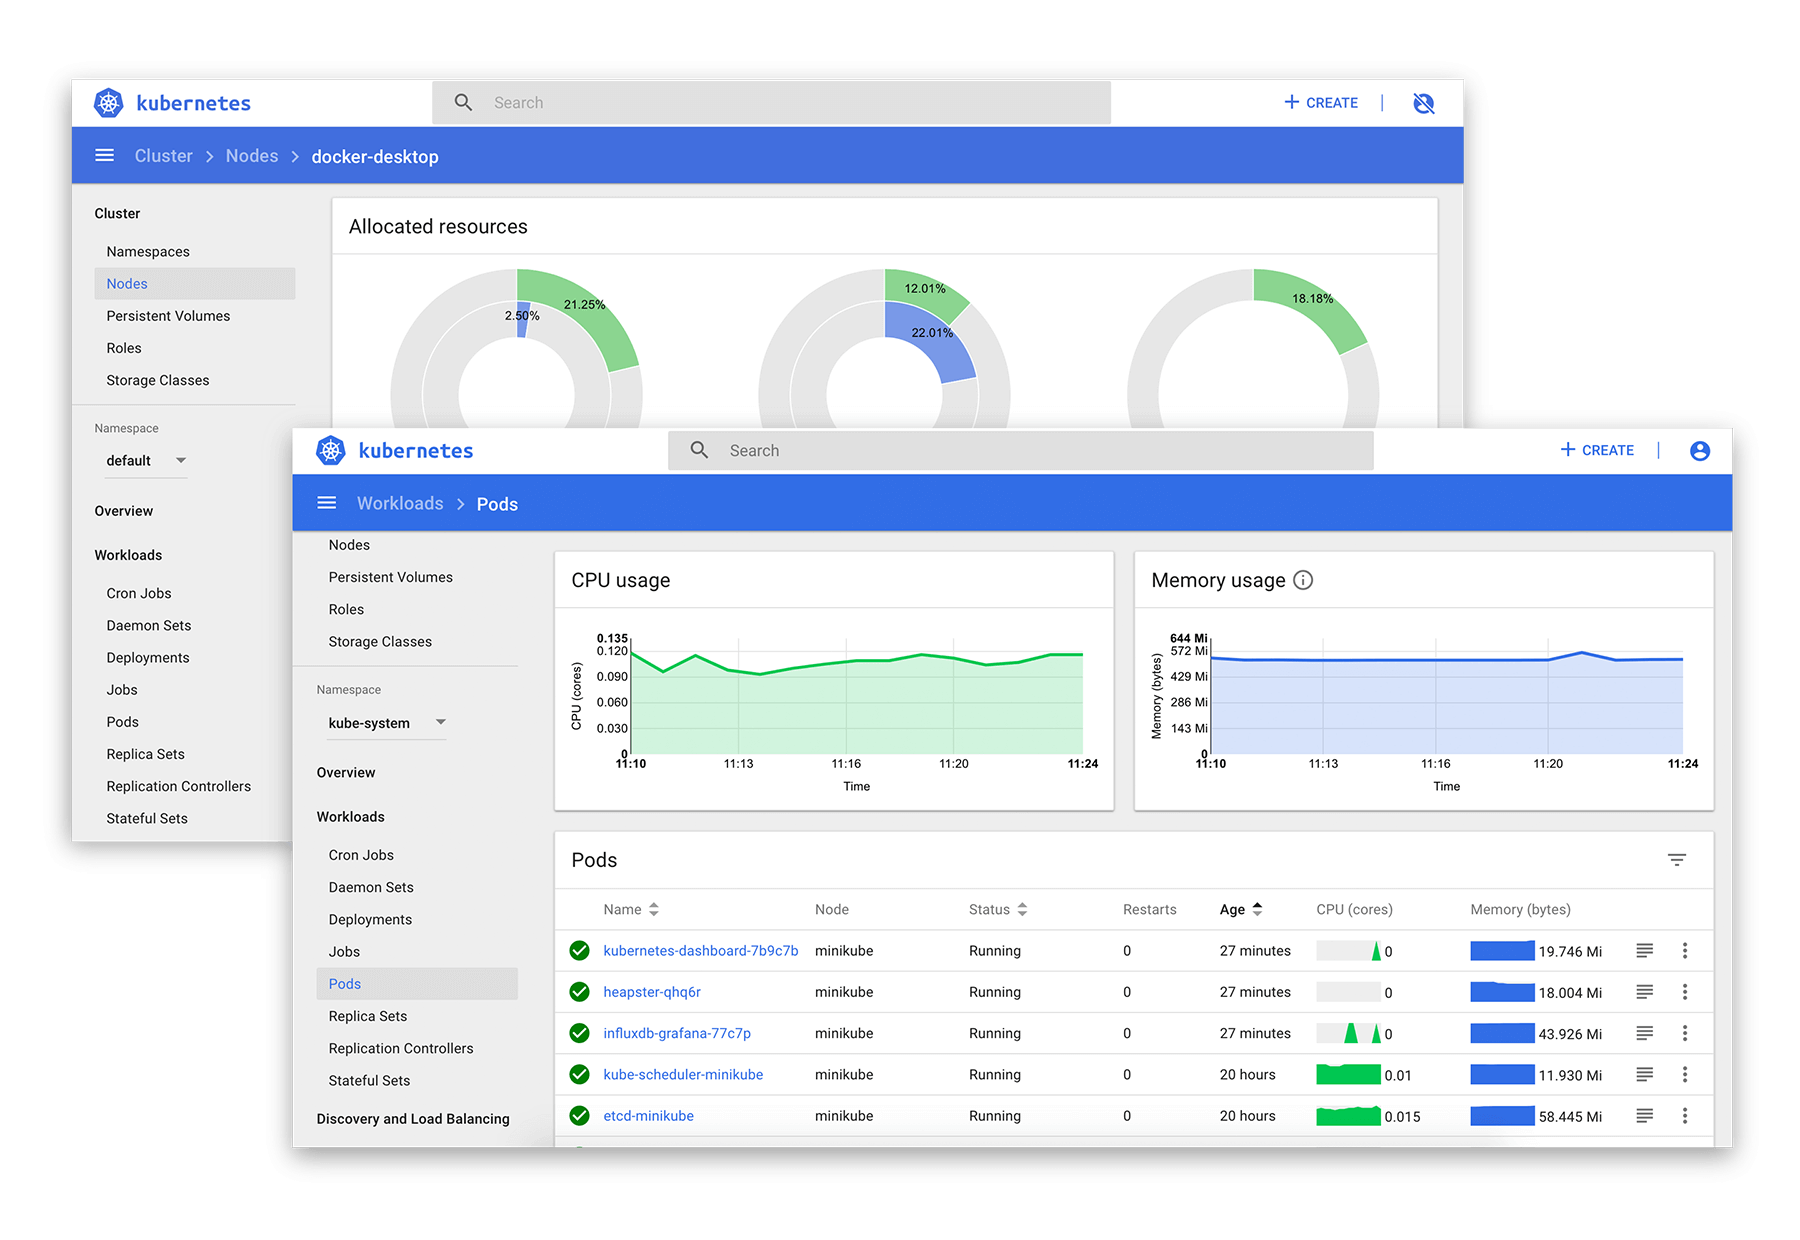Viewport: 1800px width, 1240px height.
Task: Open Roles in the back window sidebar
Action: point(124,348)
